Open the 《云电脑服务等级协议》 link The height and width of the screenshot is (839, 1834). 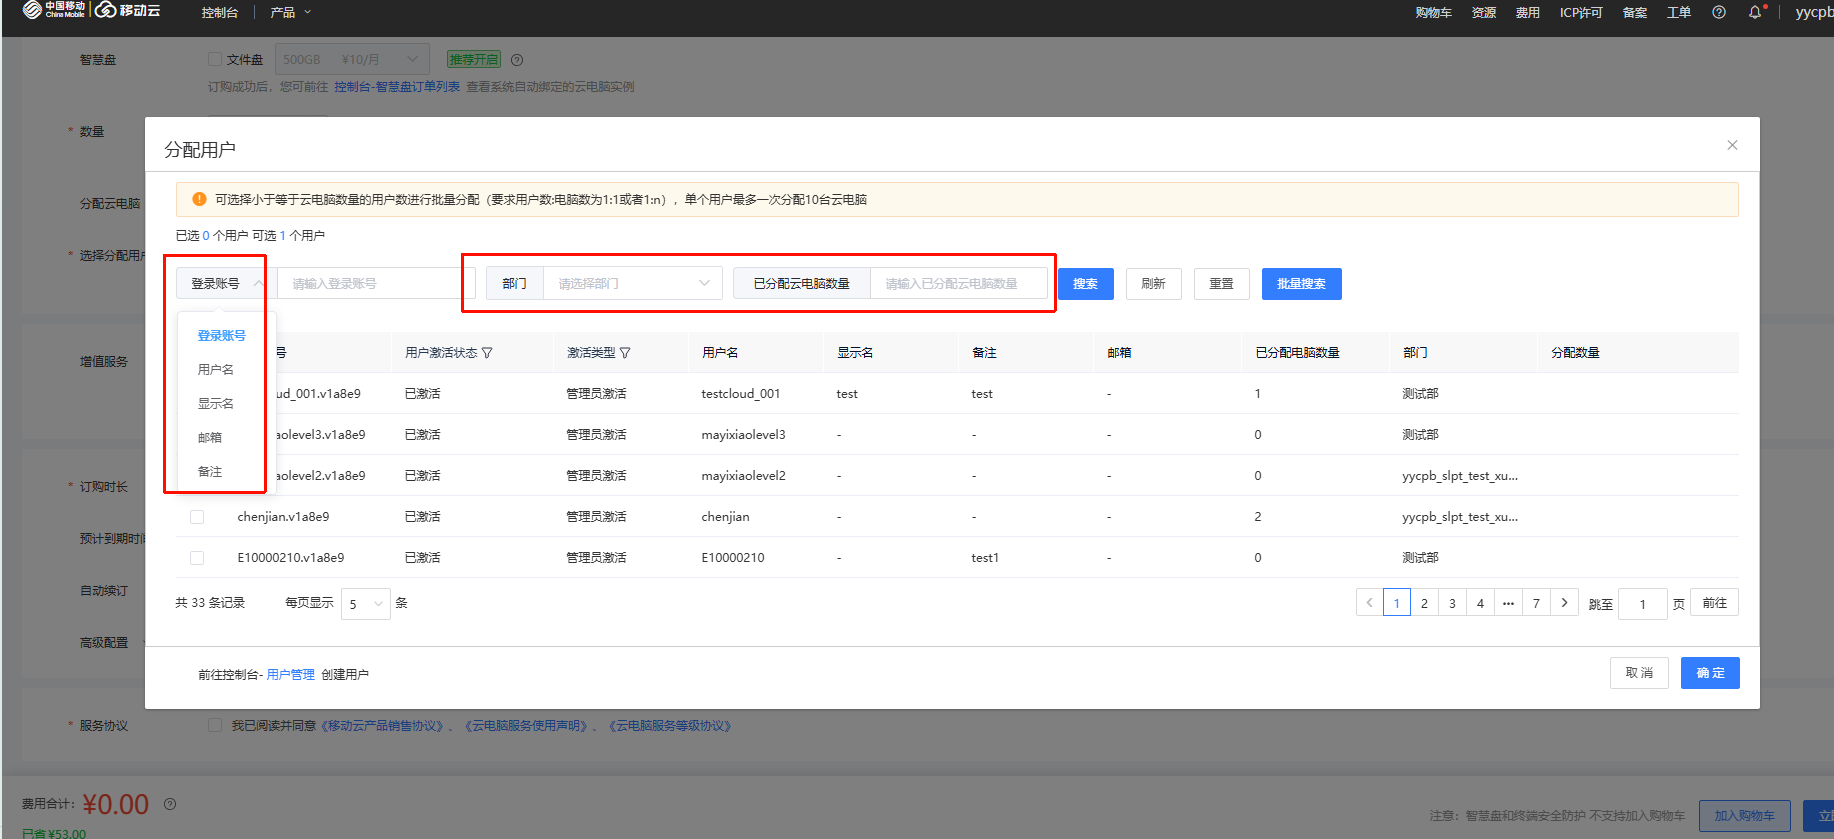pos(670,726)
